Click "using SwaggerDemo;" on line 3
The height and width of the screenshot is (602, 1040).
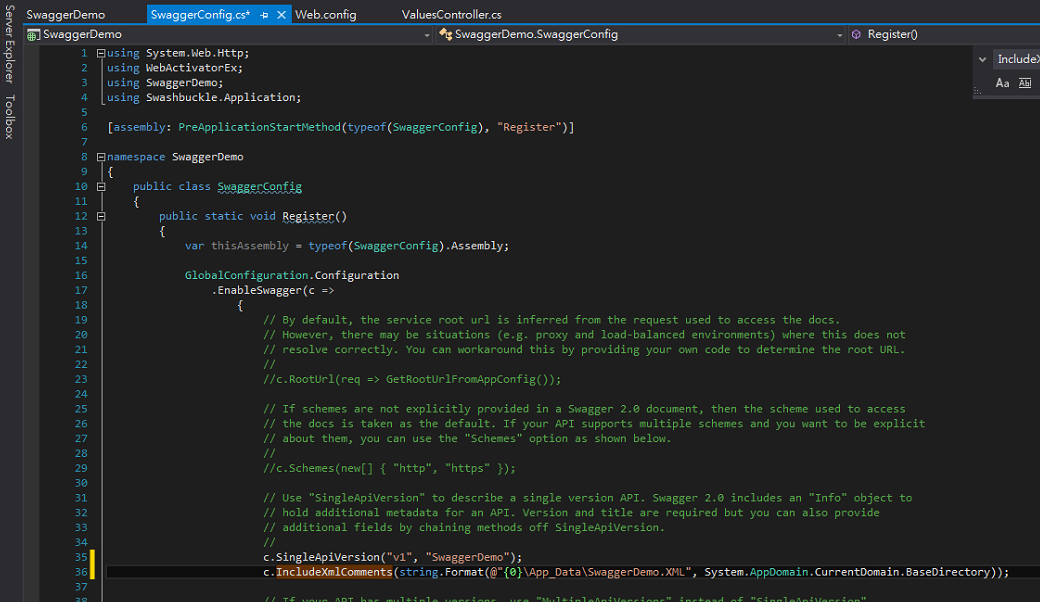(x=165, y=83)
